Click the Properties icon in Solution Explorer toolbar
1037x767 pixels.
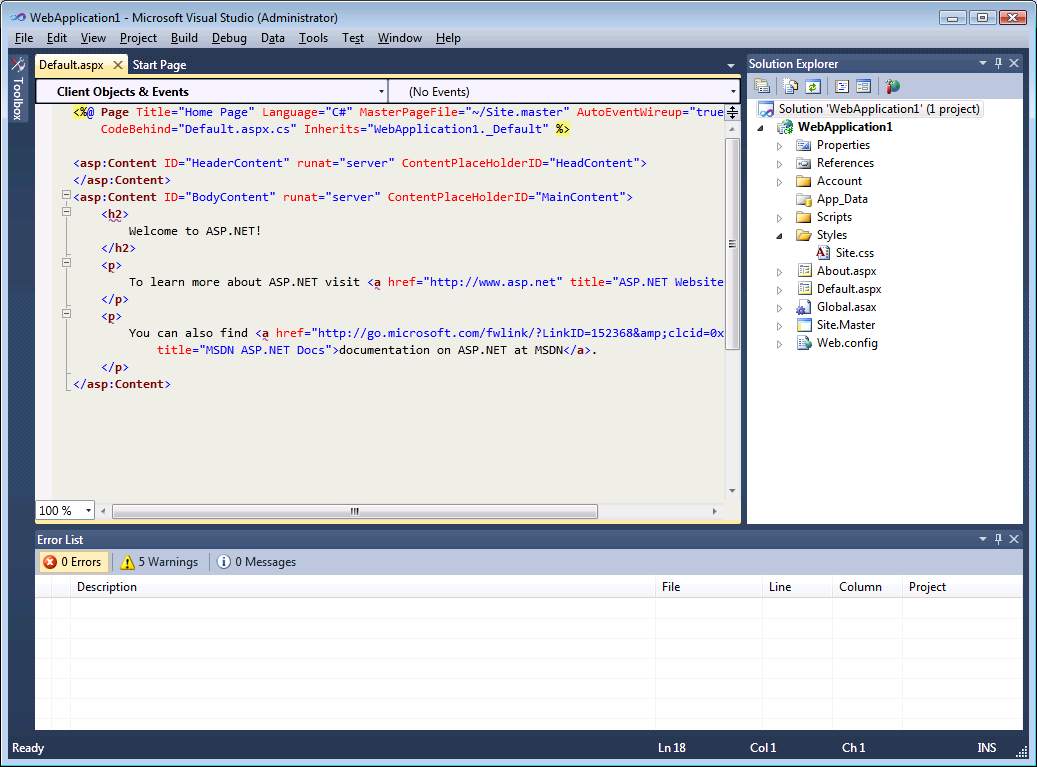(762, 87)
